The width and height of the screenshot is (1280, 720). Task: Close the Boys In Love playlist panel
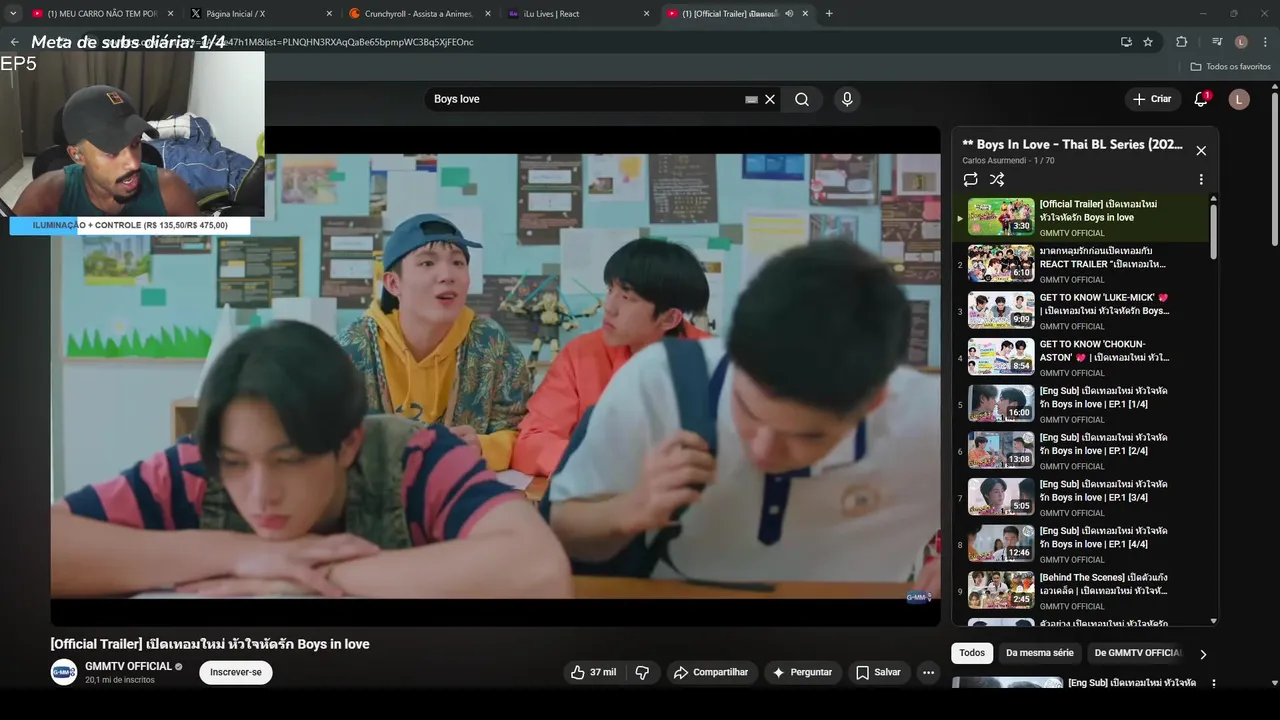coord(1201,150)
